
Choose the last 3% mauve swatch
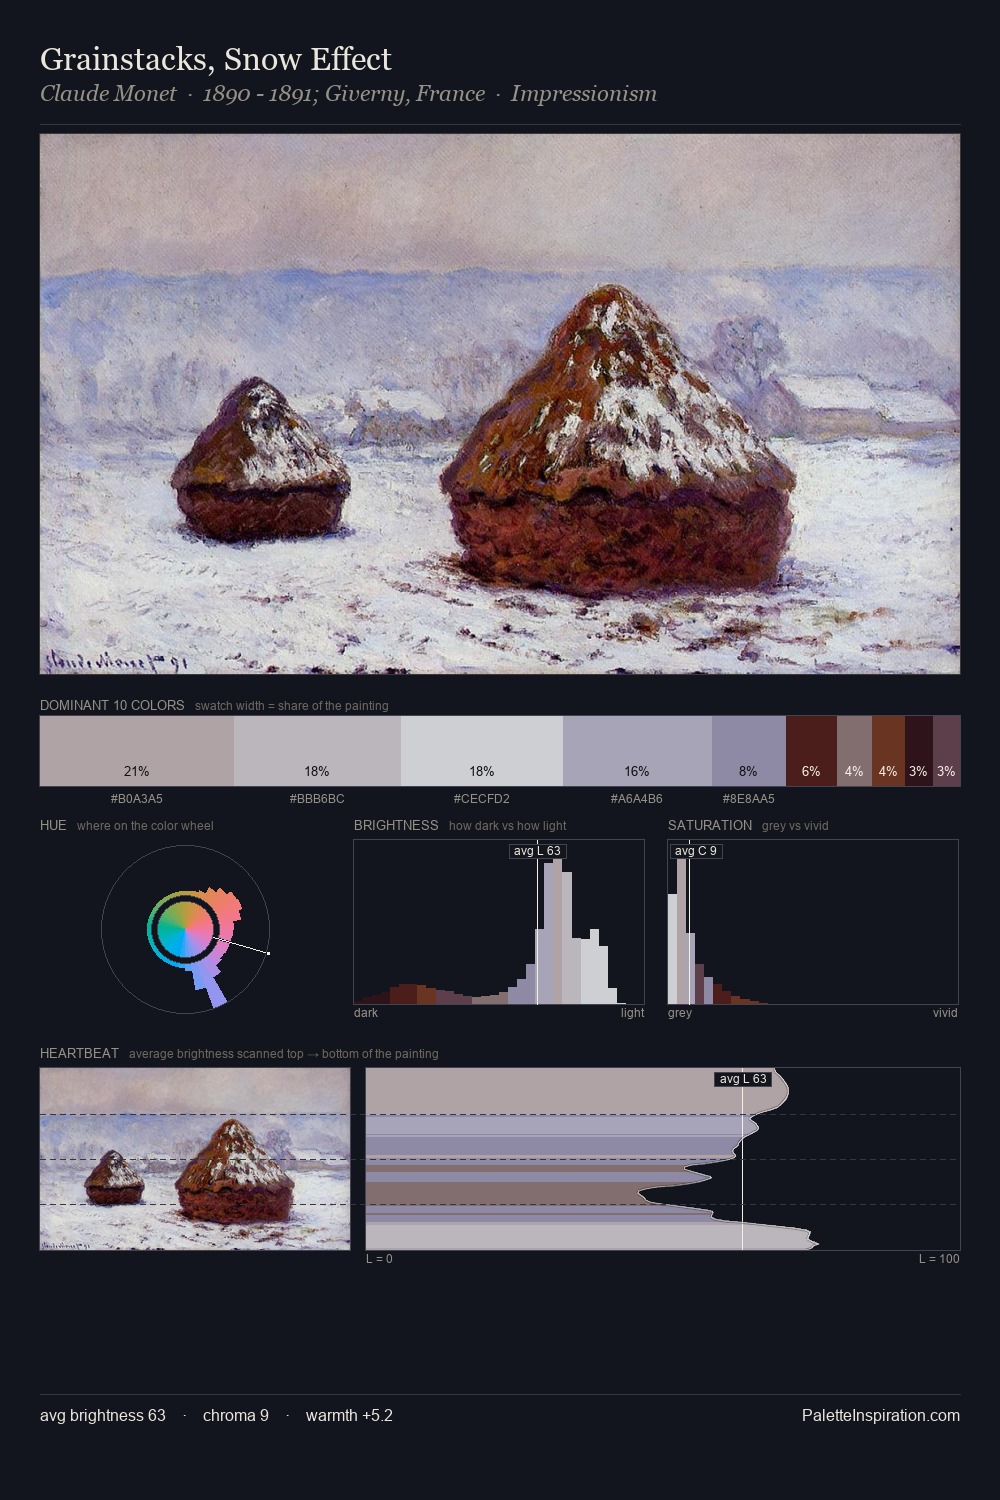click(x=946, y=751)
